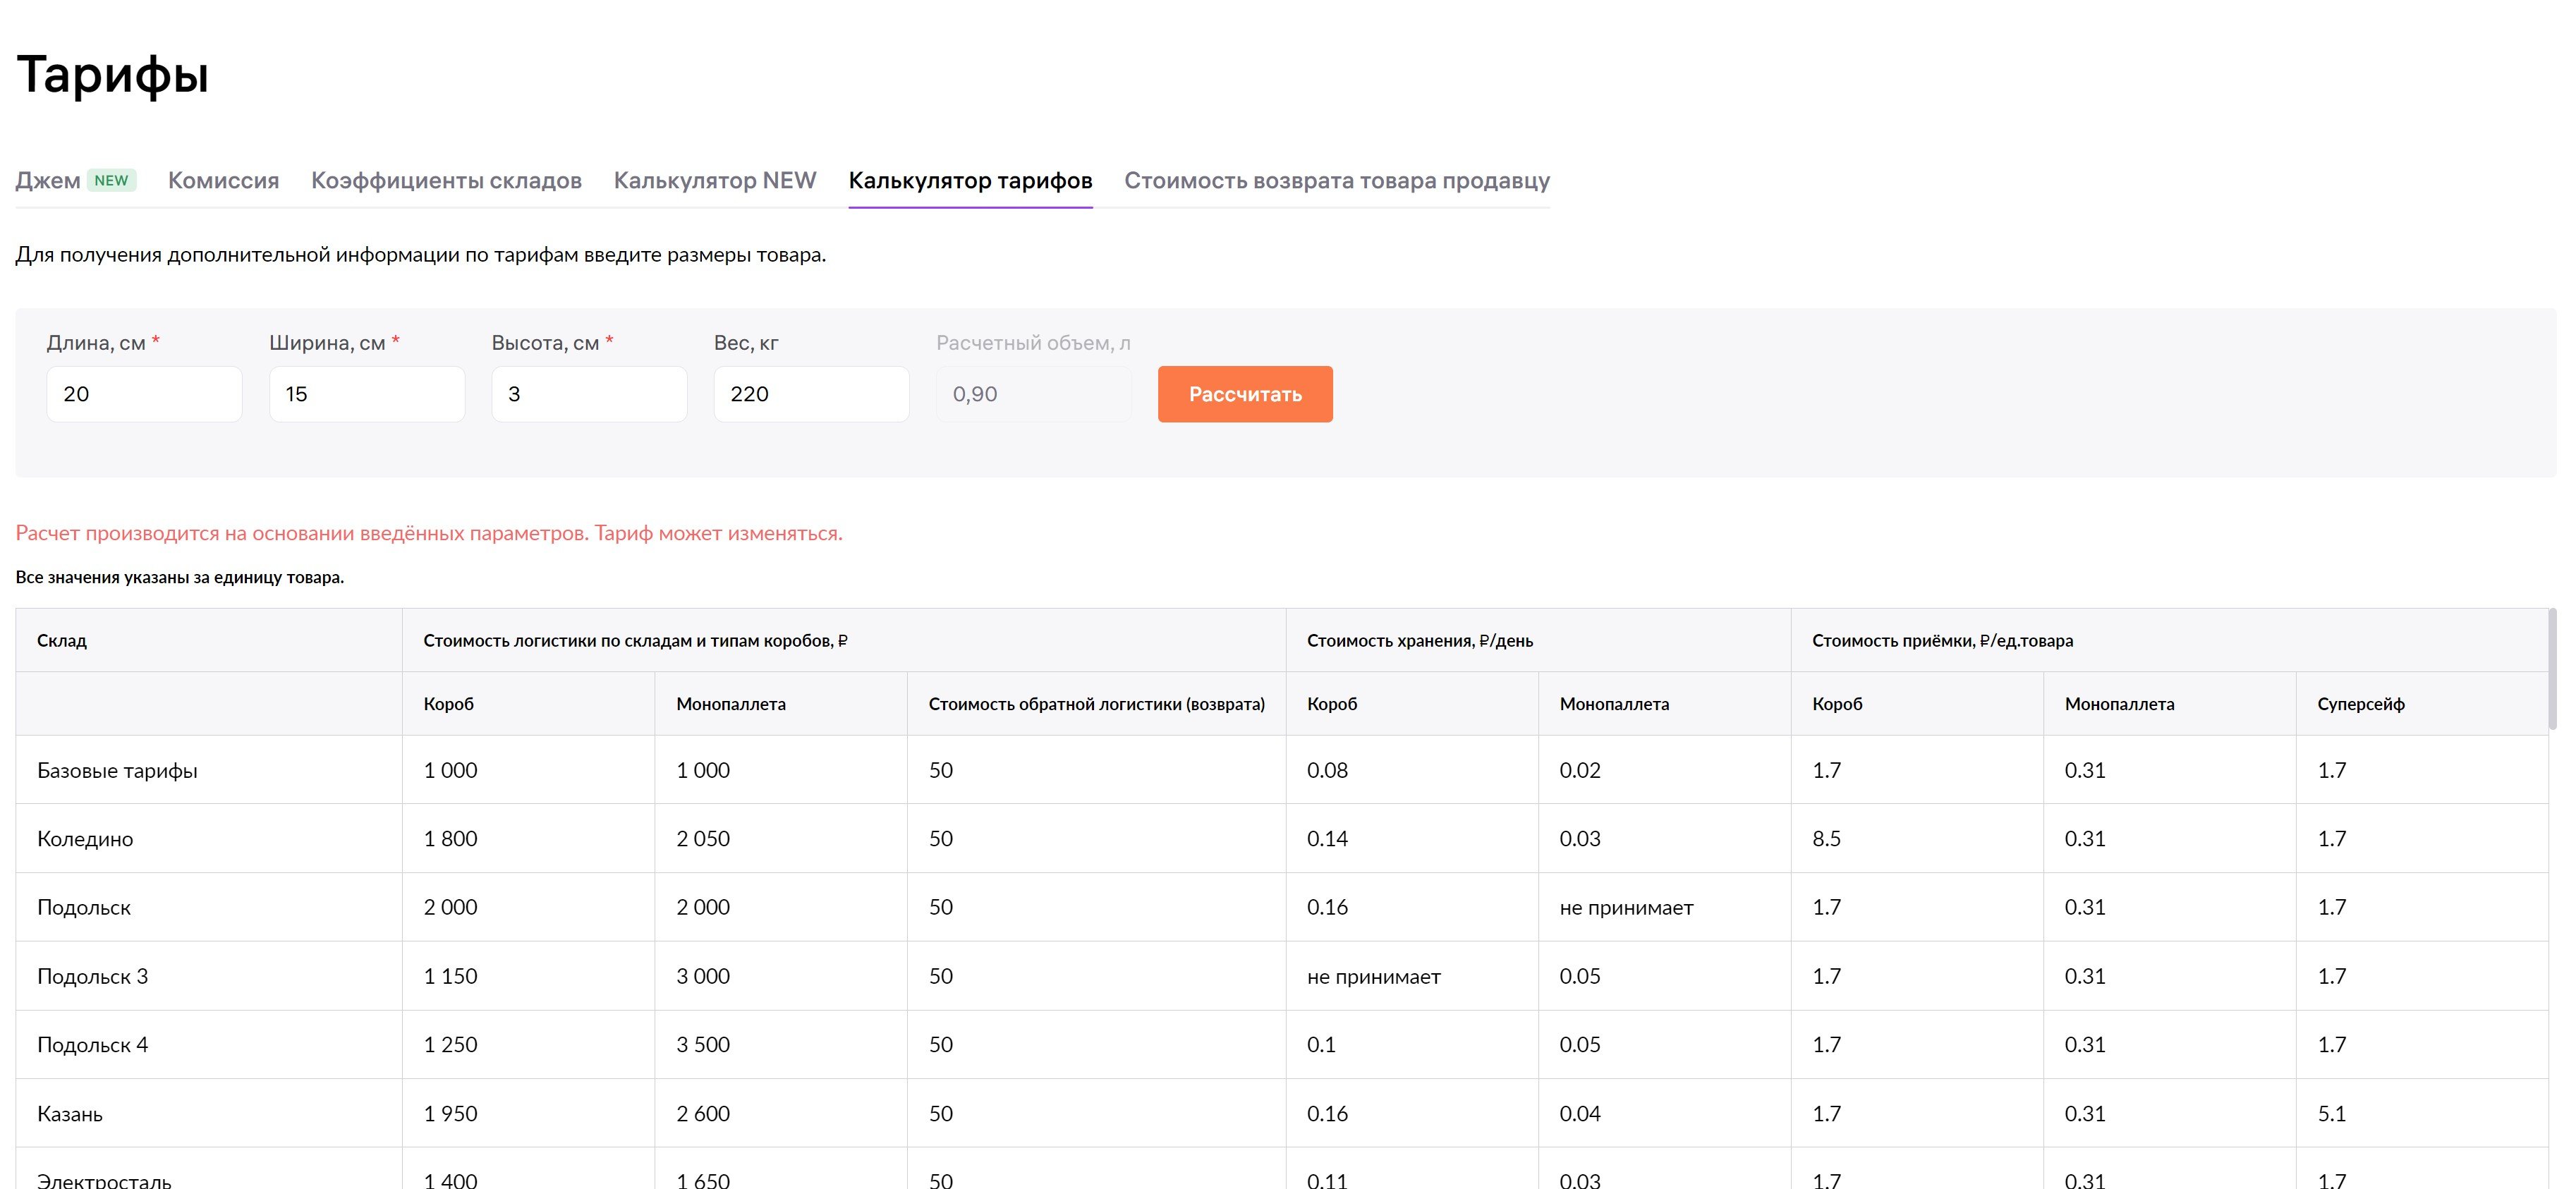2576x1189 pixels.
Task: Click Стоимость хранения column header
Action: [x=1419, y=641]
